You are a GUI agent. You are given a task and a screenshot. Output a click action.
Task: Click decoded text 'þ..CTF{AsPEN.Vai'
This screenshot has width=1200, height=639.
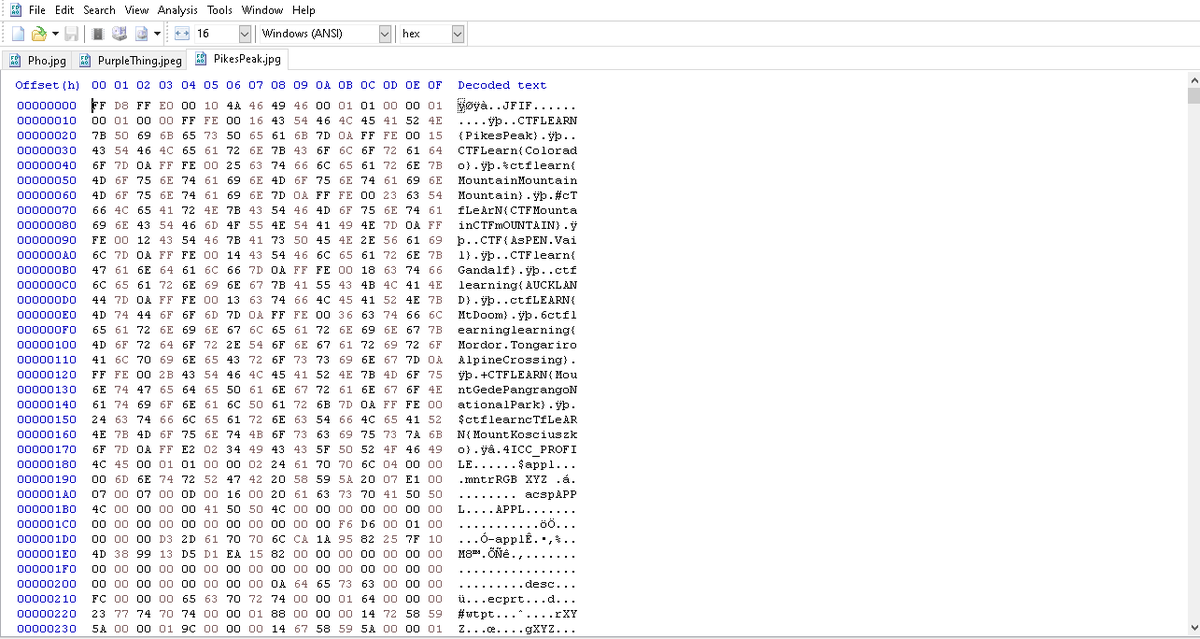517,240
